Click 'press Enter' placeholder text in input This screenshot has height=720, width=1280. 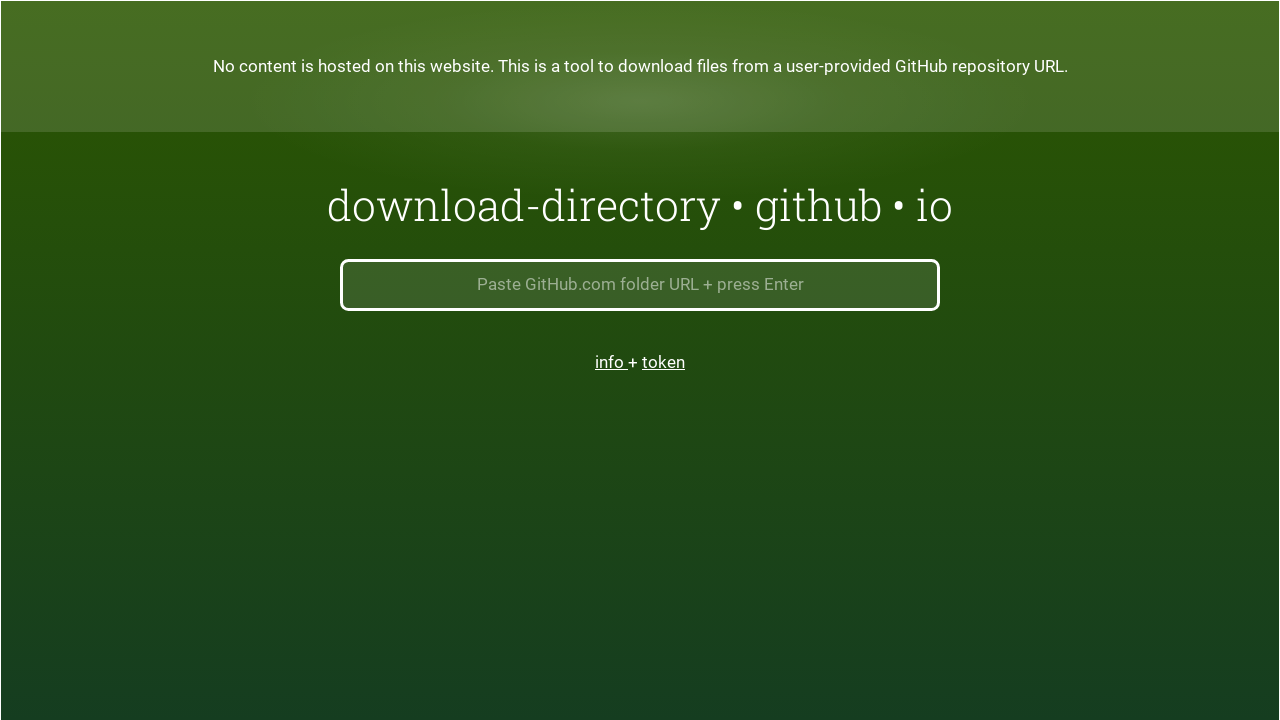(760, 285)
